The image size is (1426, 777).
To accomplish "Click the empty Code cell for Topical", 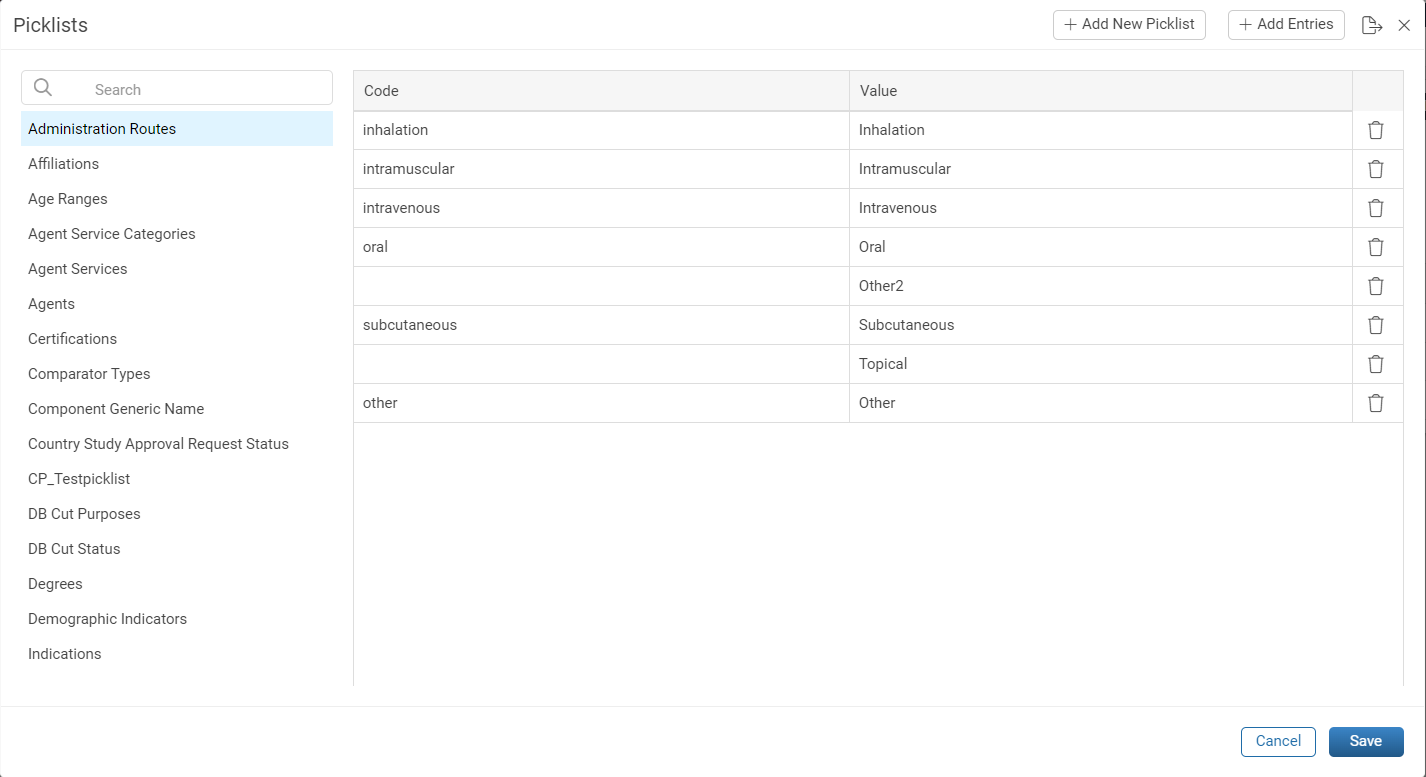I will (x=601, y=364).
